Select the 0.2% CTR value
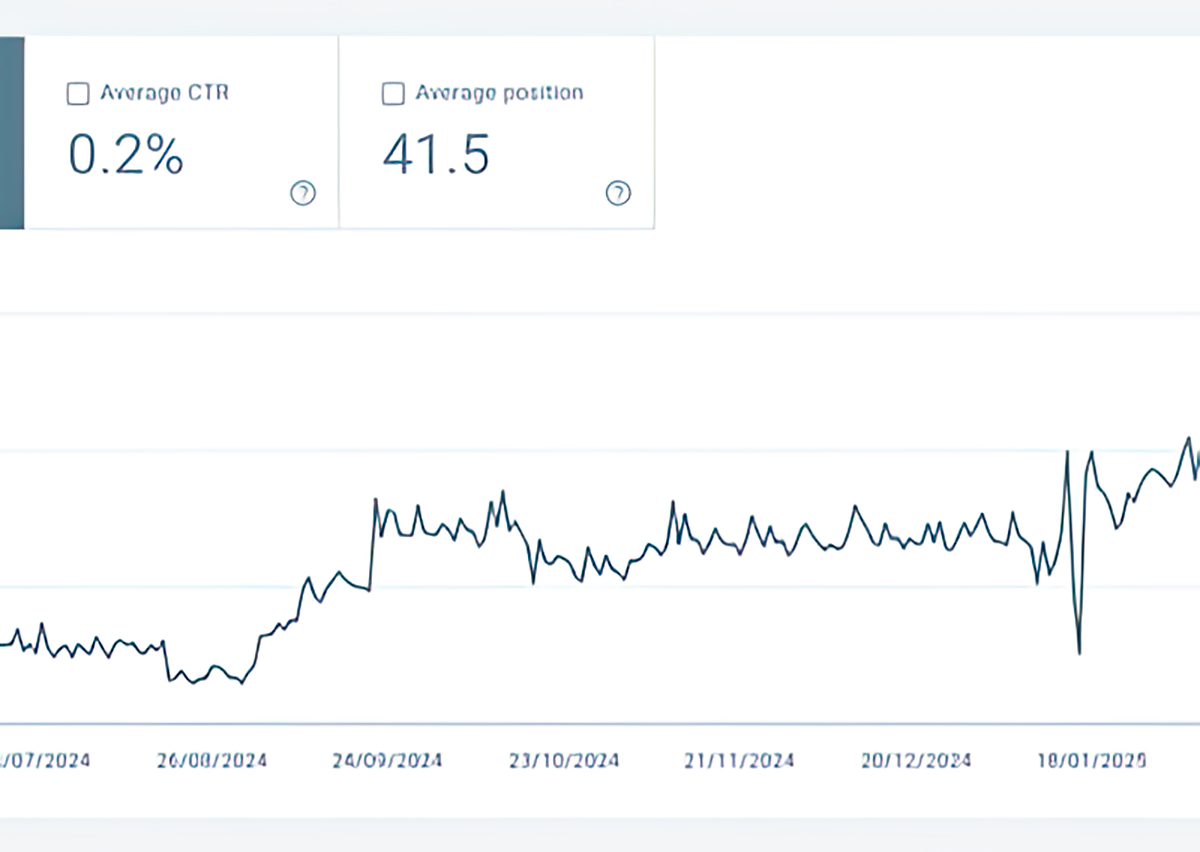This screenshot has width=1200, height=852. (x=126, y=155)
